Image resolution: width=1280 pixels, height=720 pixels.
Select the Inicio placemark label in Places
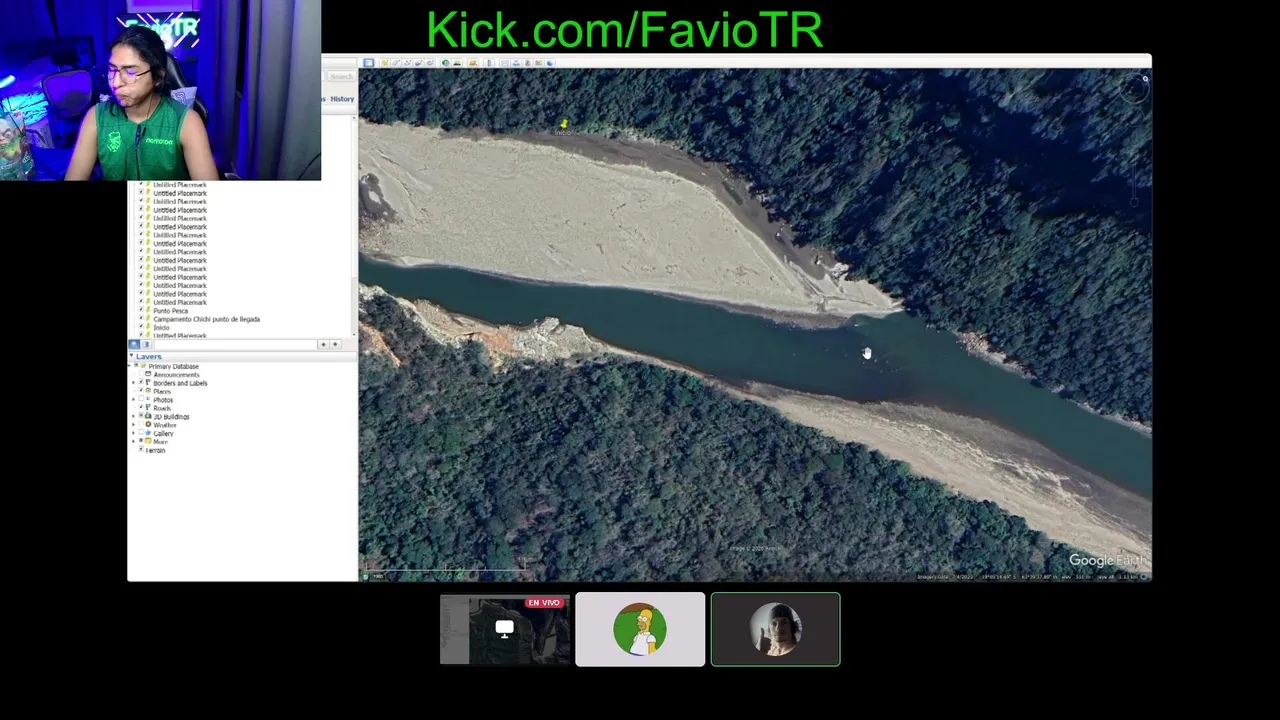(161, 327)
